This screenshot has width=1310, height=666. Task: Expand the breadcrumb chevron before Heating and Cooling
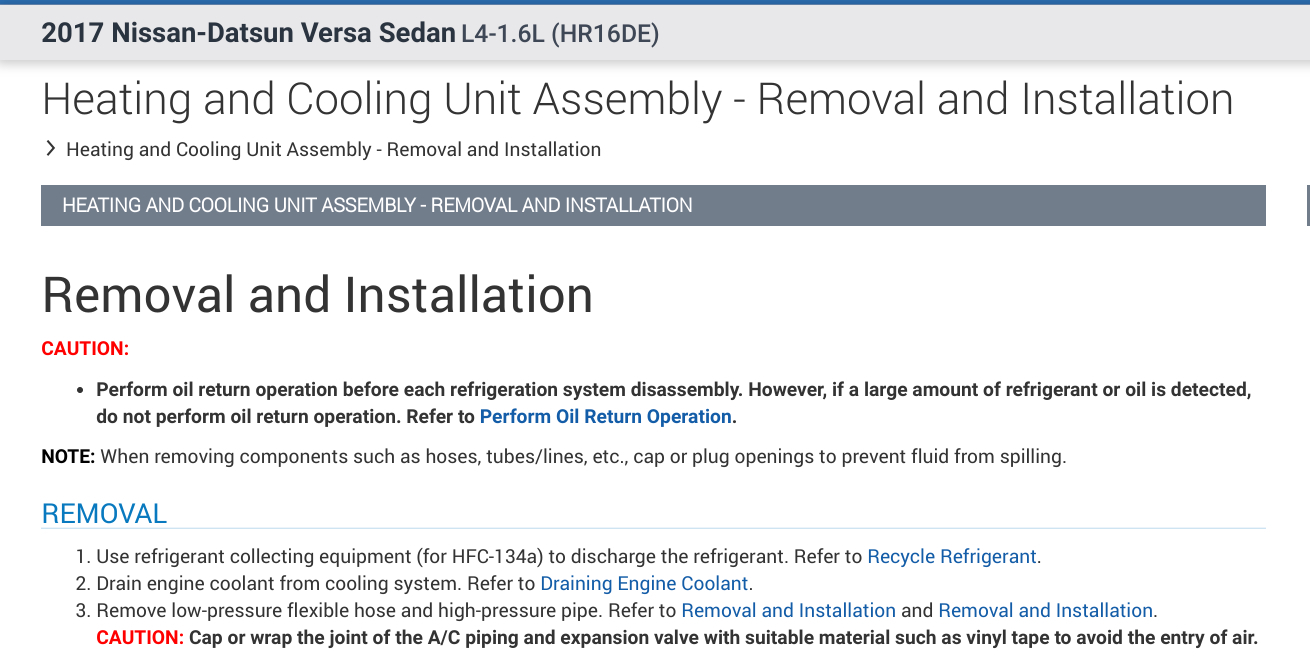(50, 149)
